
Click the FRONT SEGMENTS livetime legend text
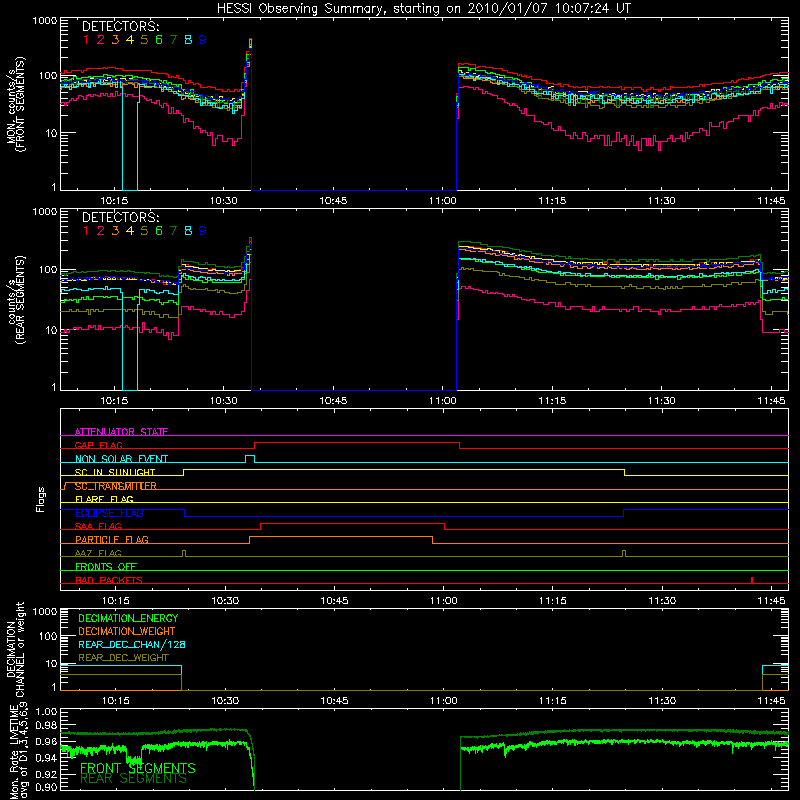pyautogui.click(x=138, y=768)
